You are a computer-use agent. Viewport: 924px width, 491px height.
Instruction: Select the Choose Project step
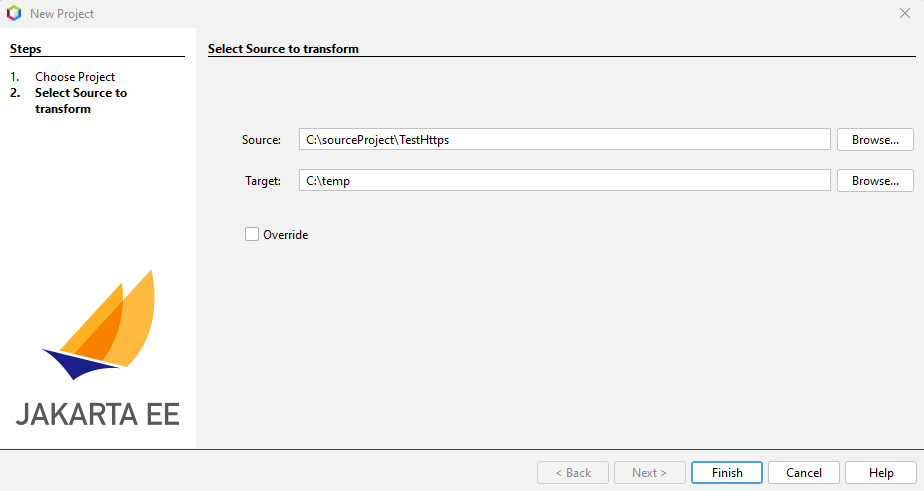75,77
